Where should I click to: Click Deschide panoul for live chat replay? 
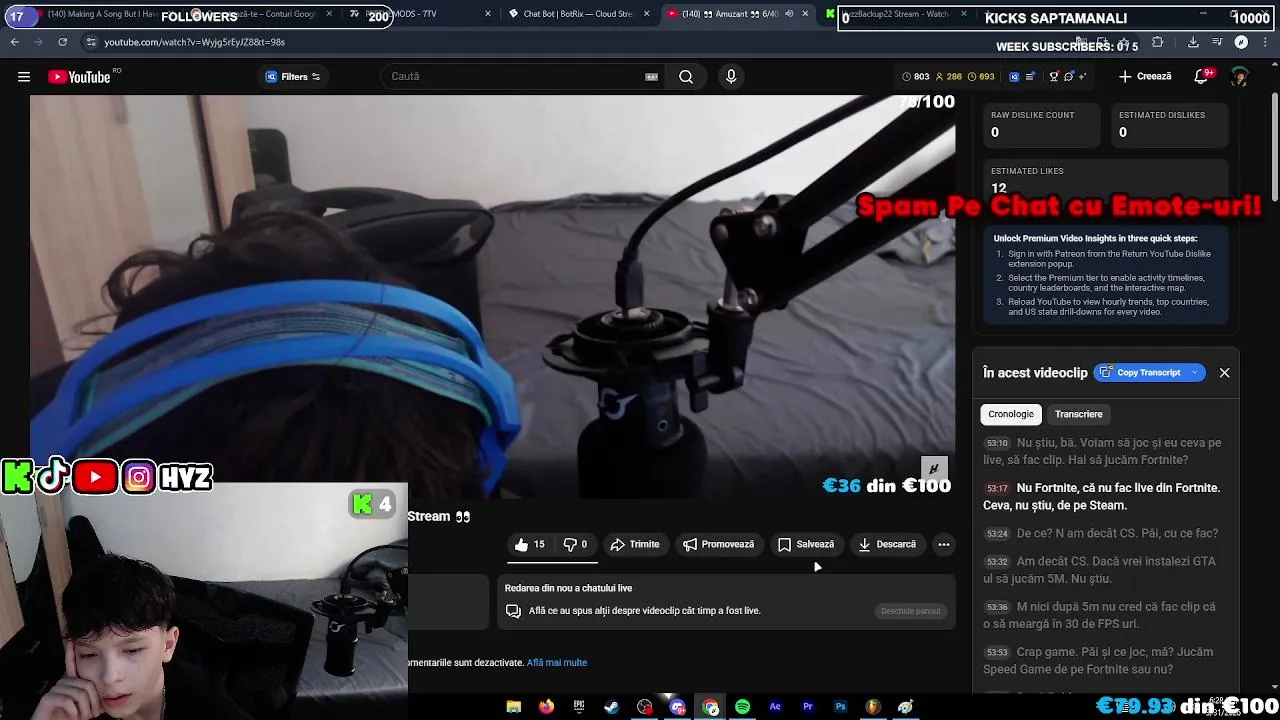click(910, 611)
